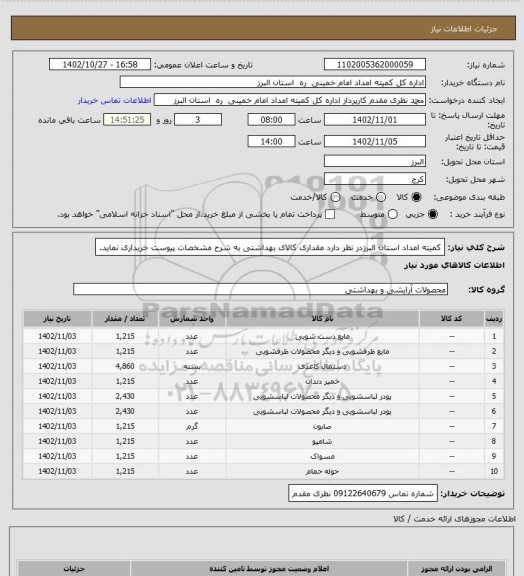Select the صابون product name cell
524x576 pixels.
pyautogui.click(x=322, y=426)
